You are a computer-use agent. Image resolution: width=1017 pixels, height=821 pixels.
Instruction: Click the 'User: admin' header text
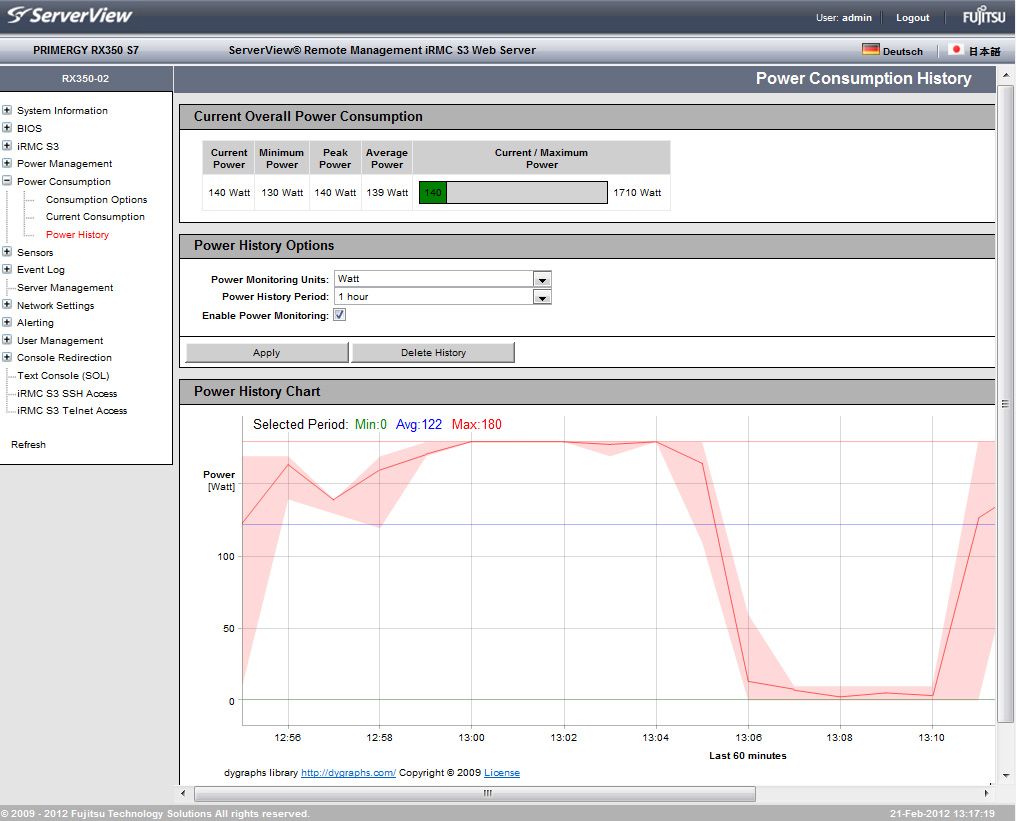pyautogui.click(x=844, y=18)
